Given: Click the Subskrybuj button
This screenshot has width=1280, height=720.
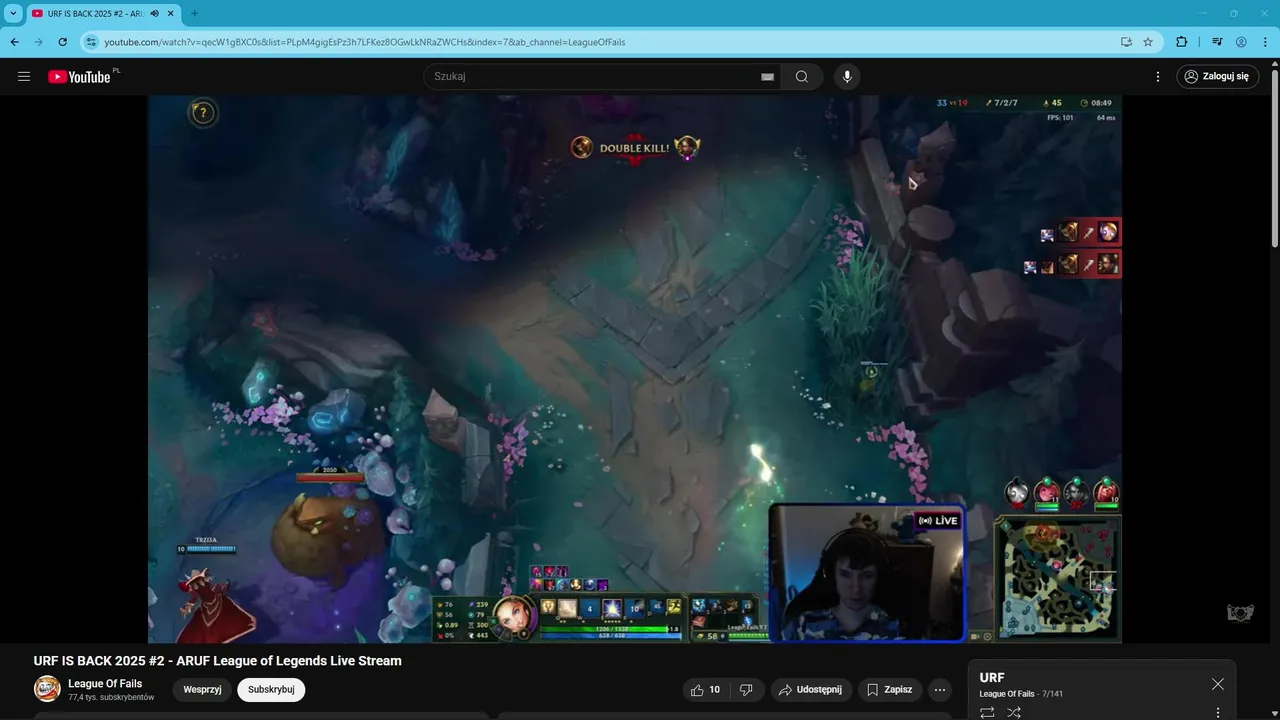Looking at the screenshot, I should point(271,689).
